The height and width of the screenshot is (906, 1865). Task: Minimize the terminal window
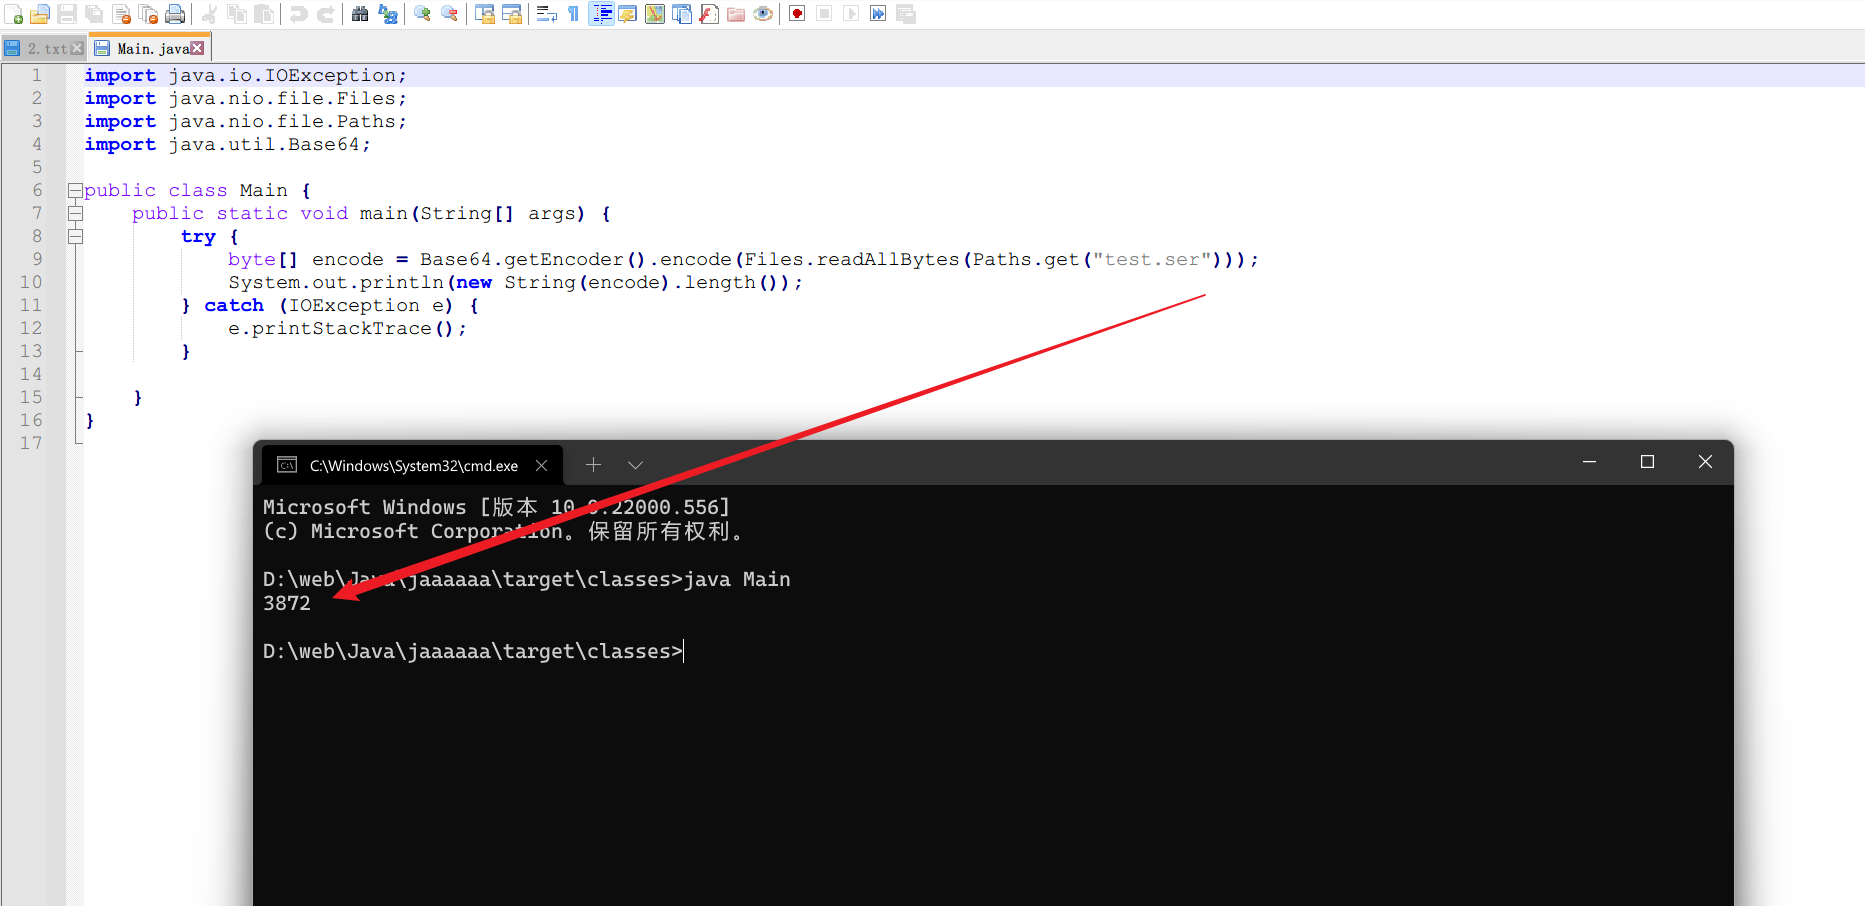pos(1589,462)
